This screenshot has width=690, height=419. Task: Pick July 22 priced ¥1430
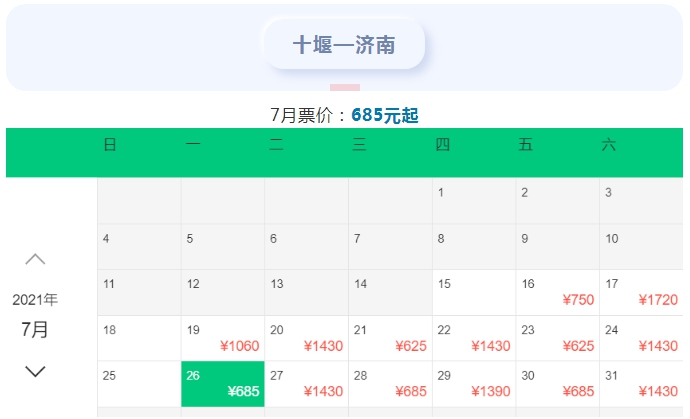pyautogui.click(x=474, y=338)
